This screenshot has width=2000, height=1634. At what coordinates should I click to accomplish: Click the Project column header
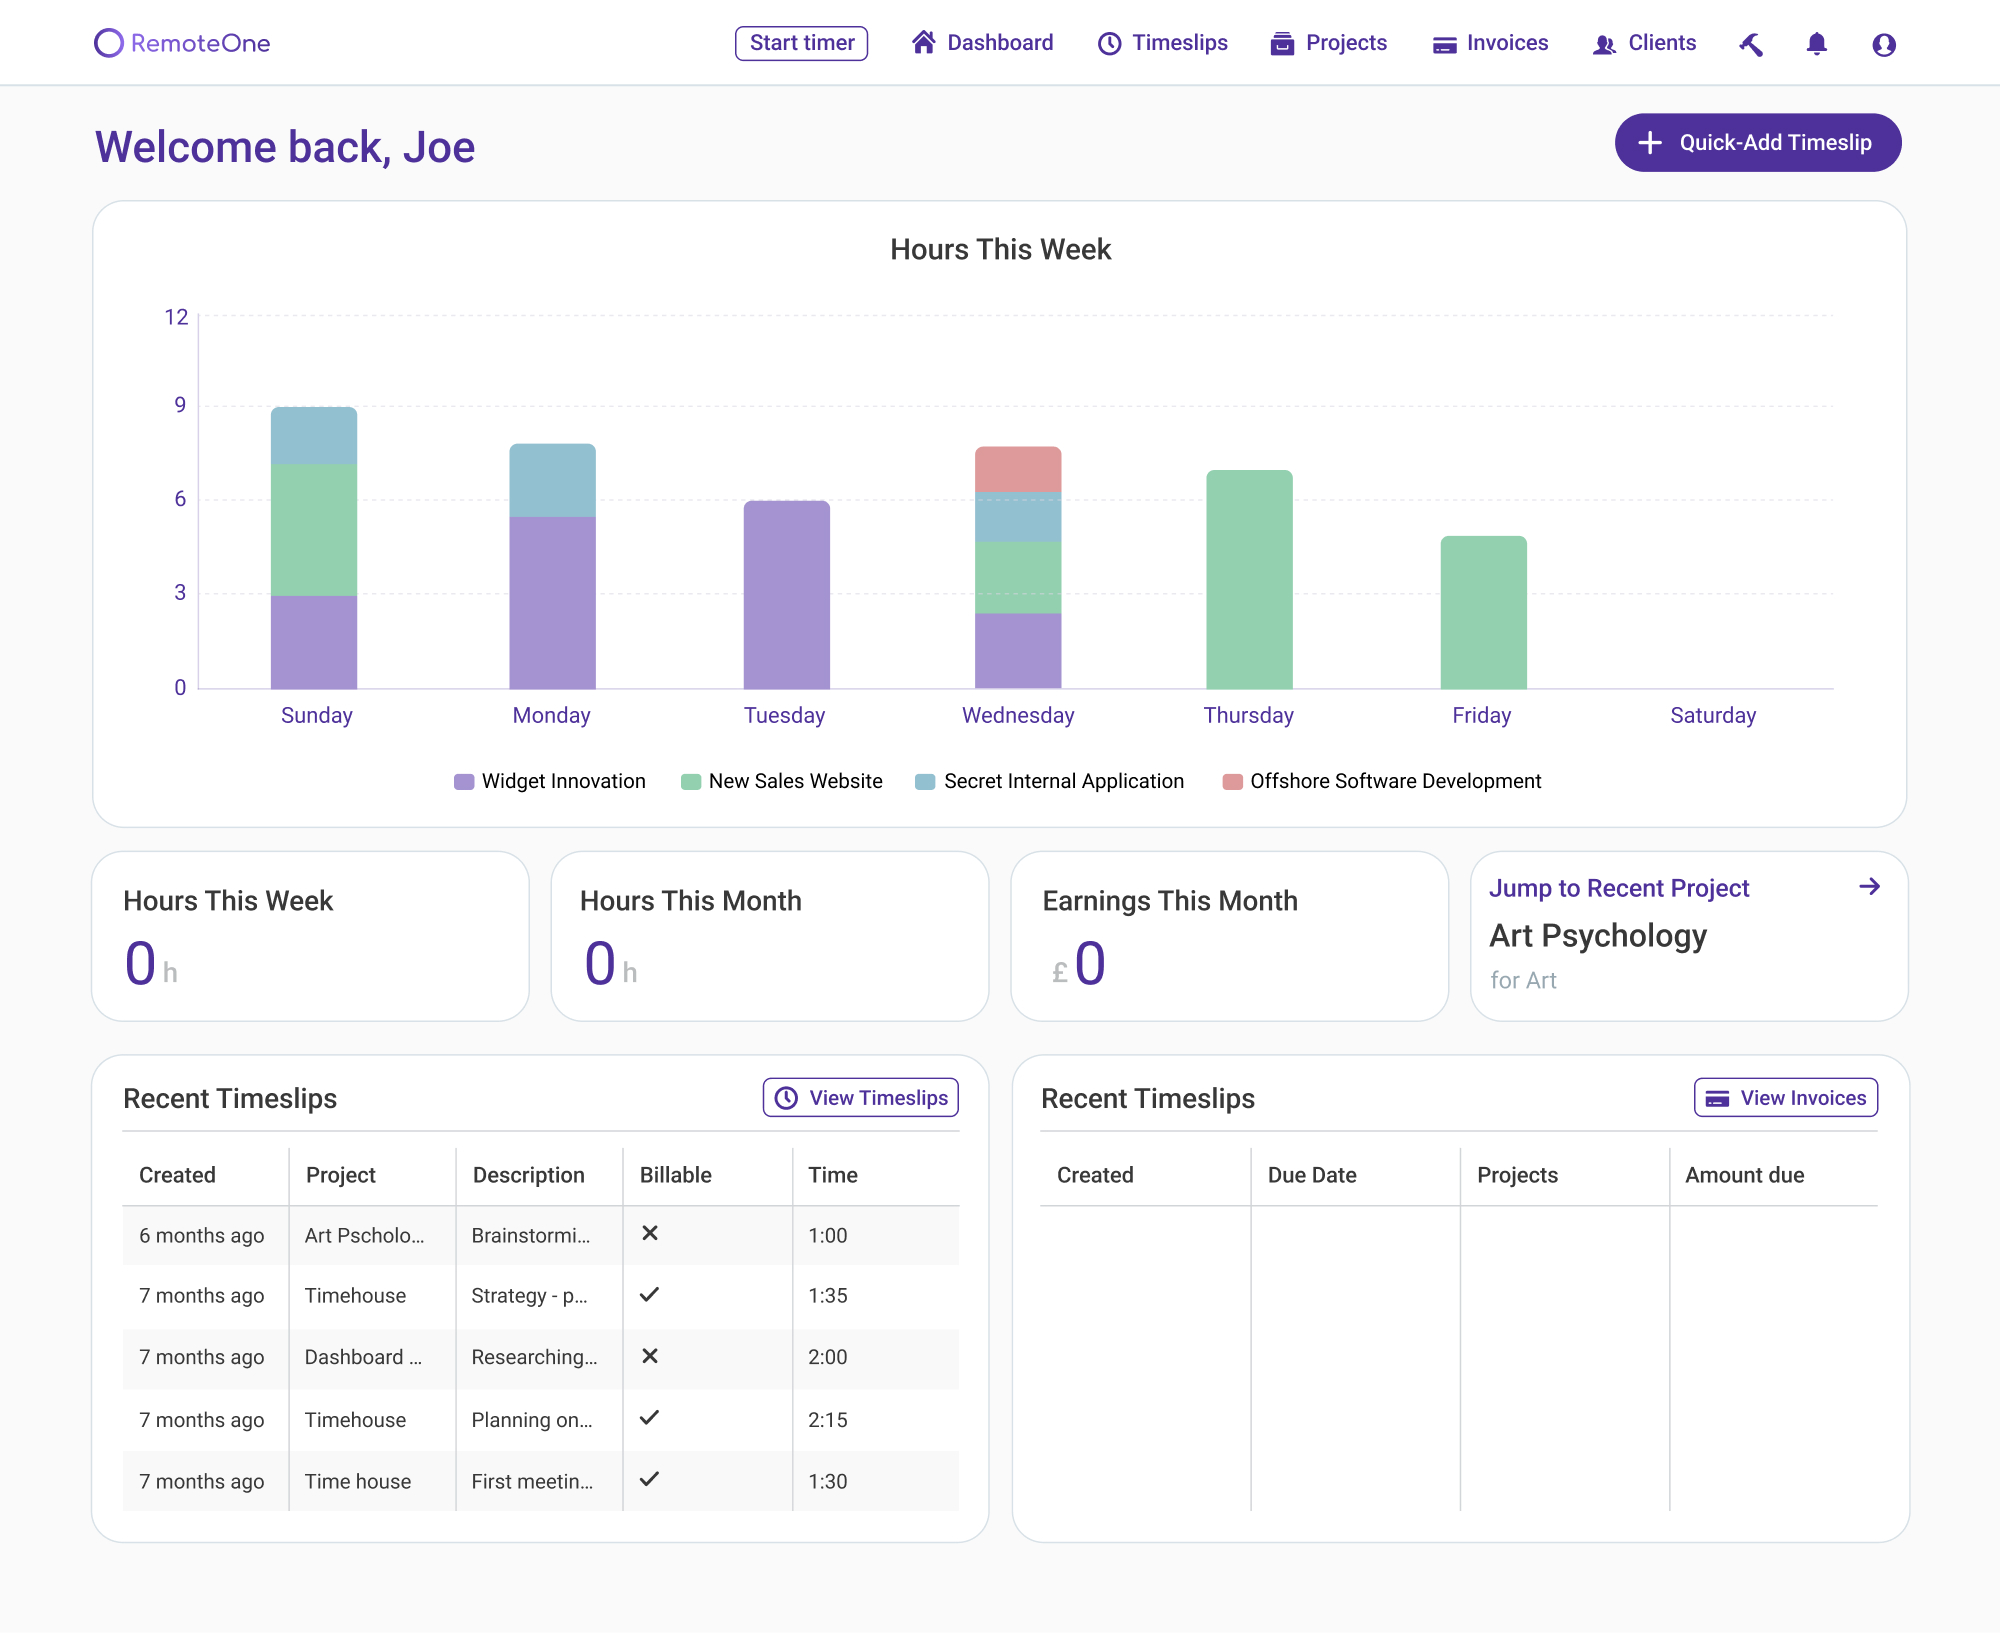pos(341,1176)
